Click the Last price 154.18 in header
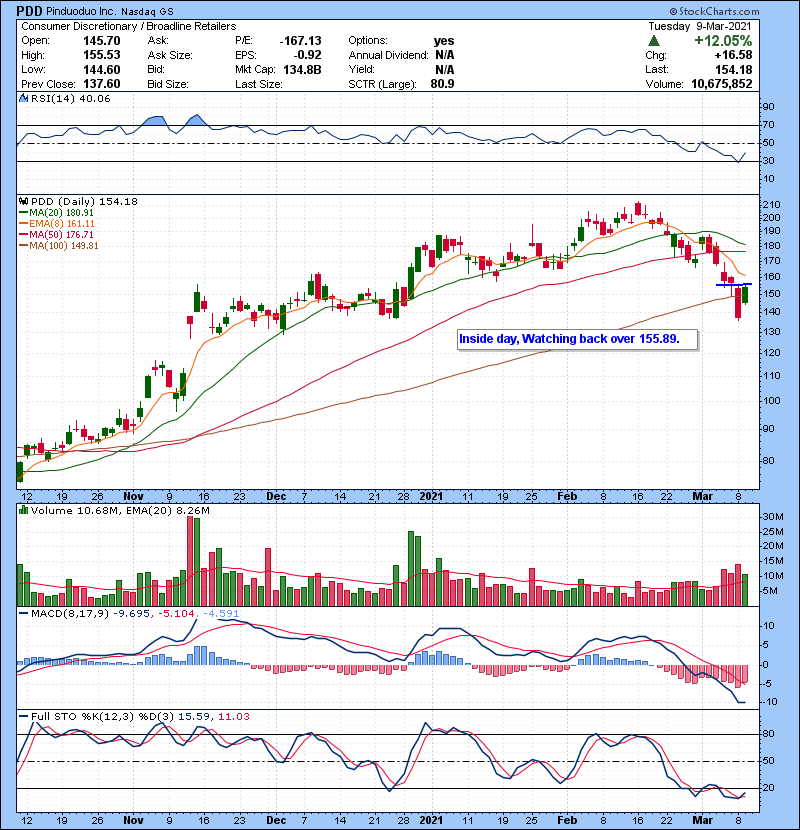The width and height of the screenshot is (800, 830). coord(733,70)
